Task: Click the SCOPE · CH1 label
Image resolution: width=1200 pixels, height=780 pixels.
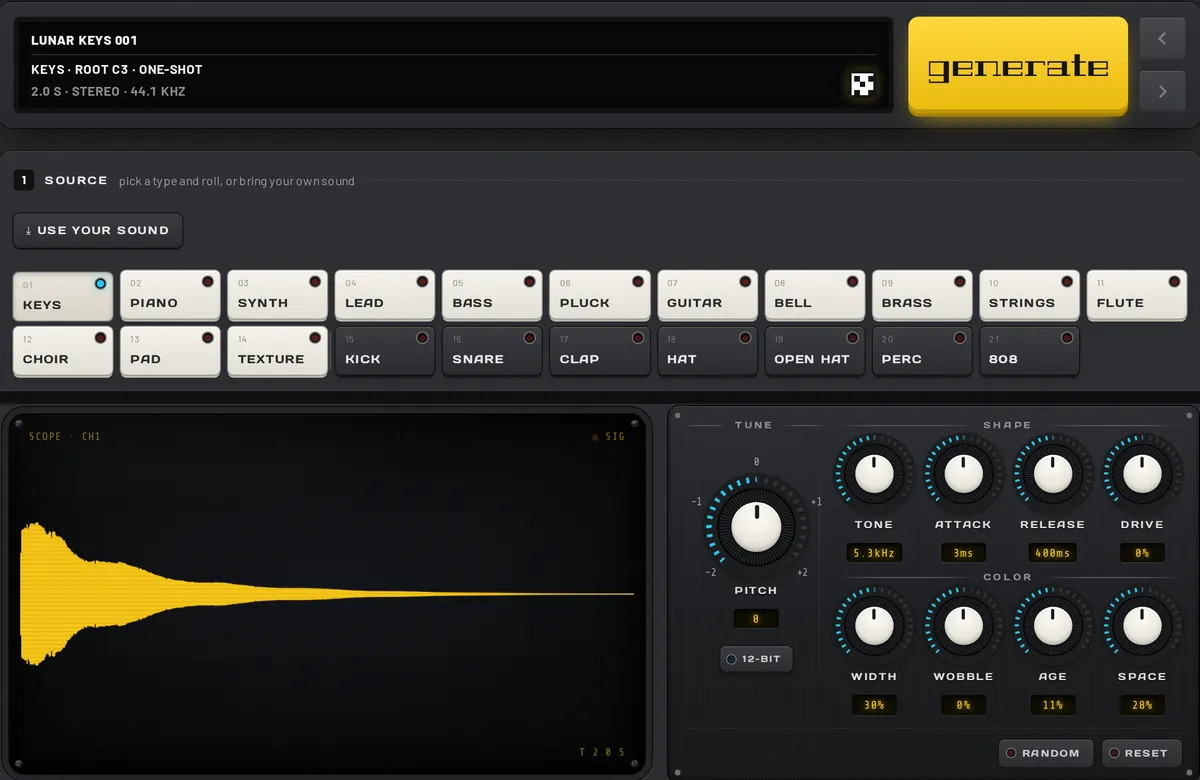Action: pyautogui.click(x=65, y=437)
